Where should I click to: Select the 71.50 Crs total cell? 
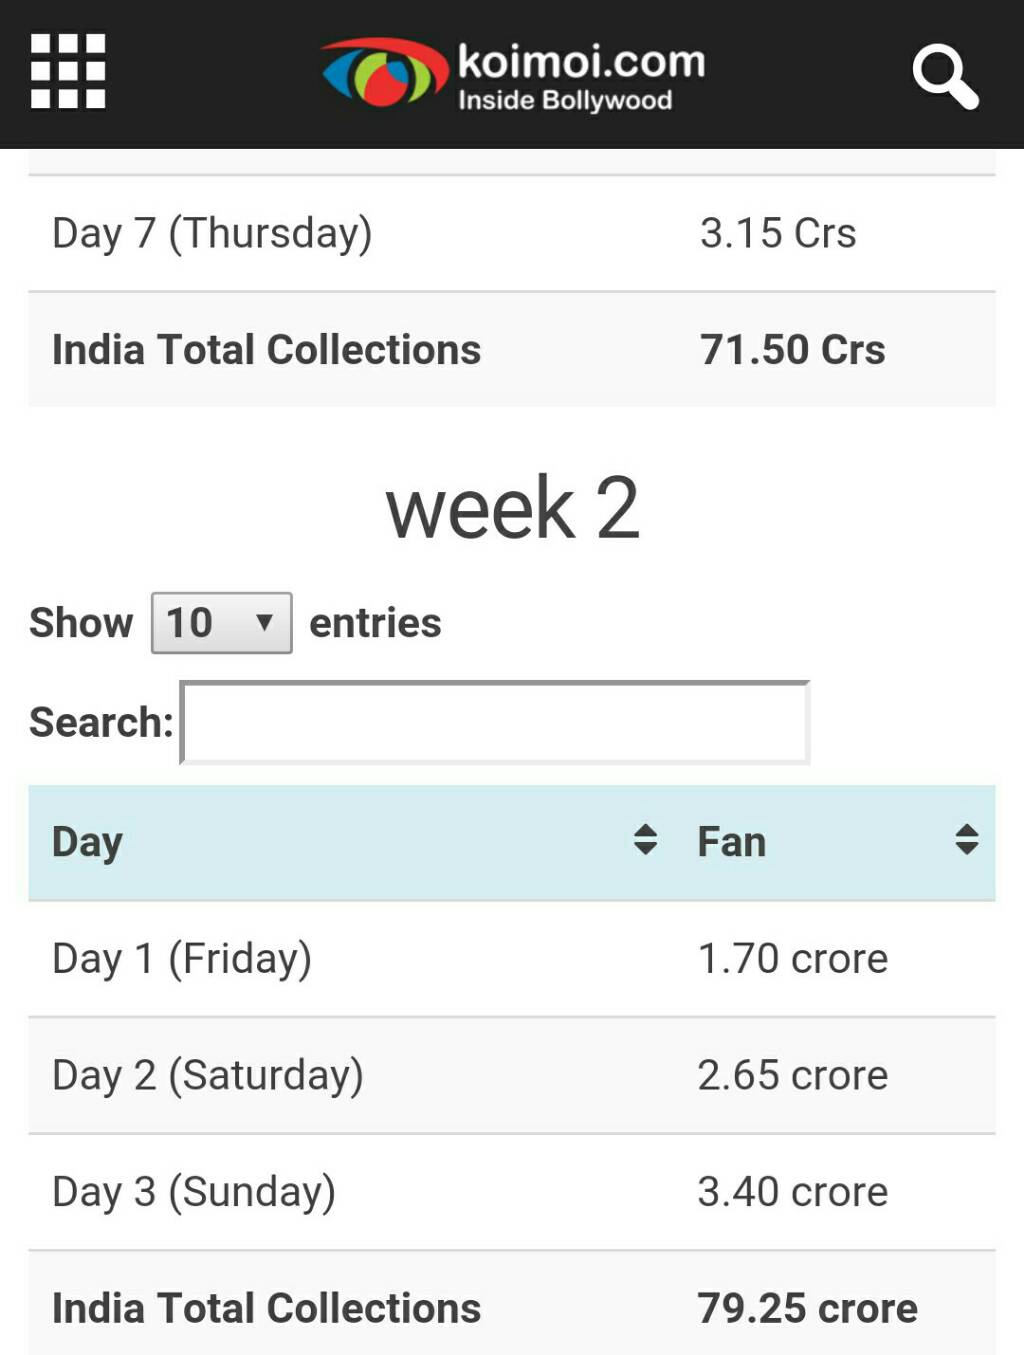(792, 350)
